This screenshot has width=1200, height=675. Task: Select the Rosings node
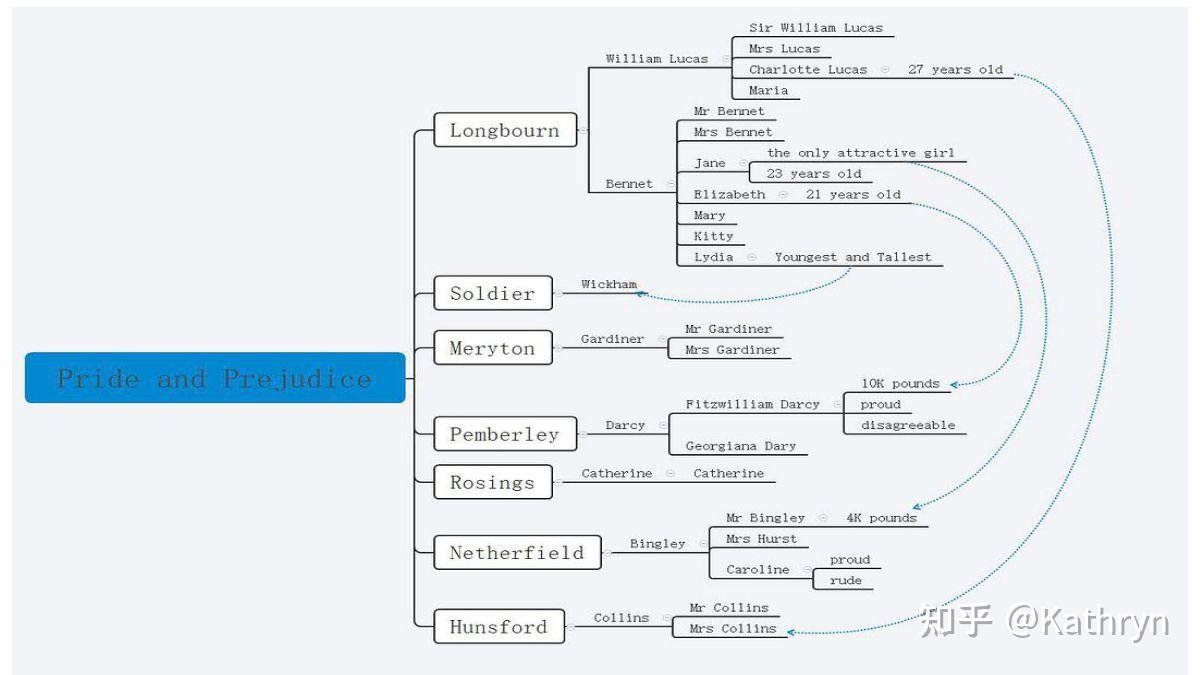[493, 482]
